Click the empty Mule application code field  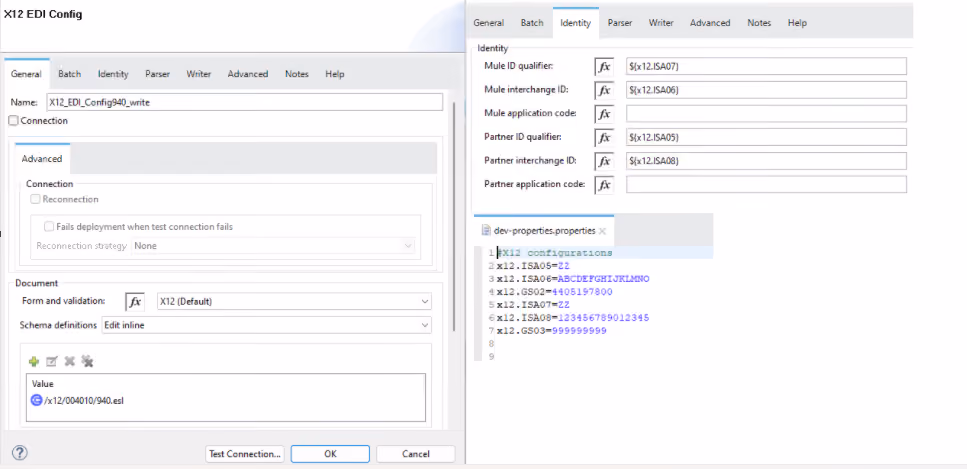tap(767, 114)
